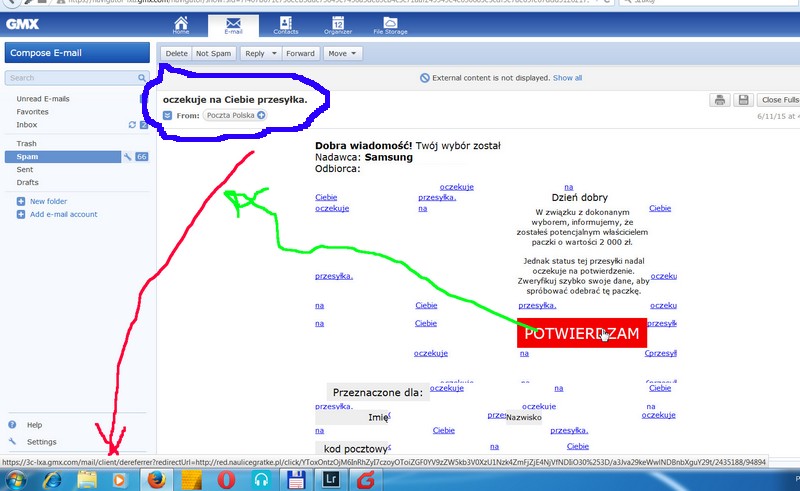Click the search magnifier icon
Image resolution: width=800 pixels, height=491 pixels.
pos(142,78)
